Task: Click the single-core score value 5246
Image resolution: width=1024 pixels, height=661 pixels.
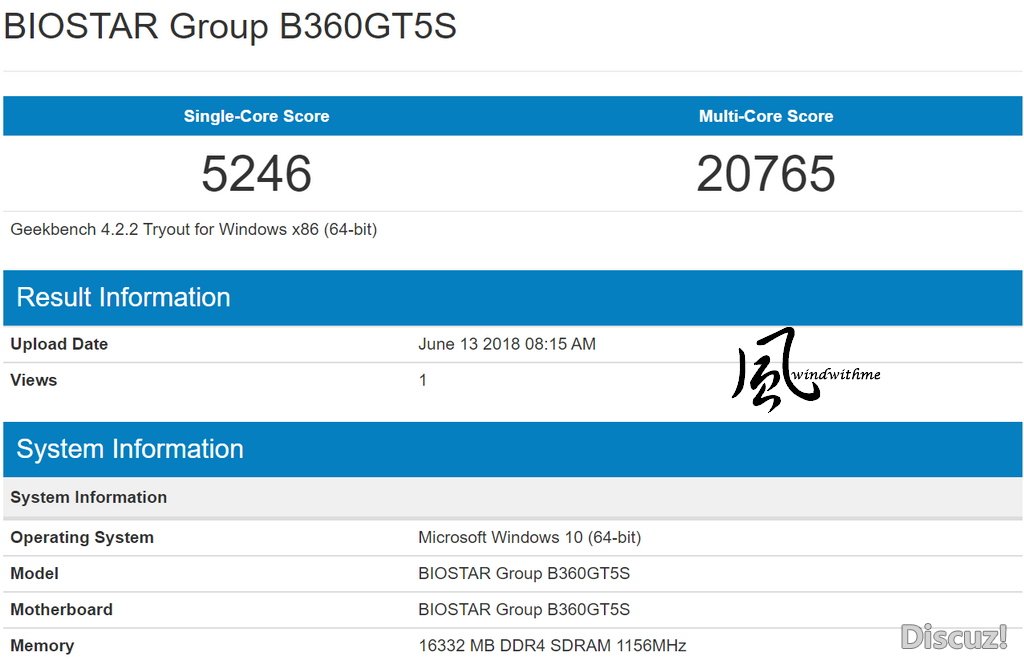Action: 256,174
